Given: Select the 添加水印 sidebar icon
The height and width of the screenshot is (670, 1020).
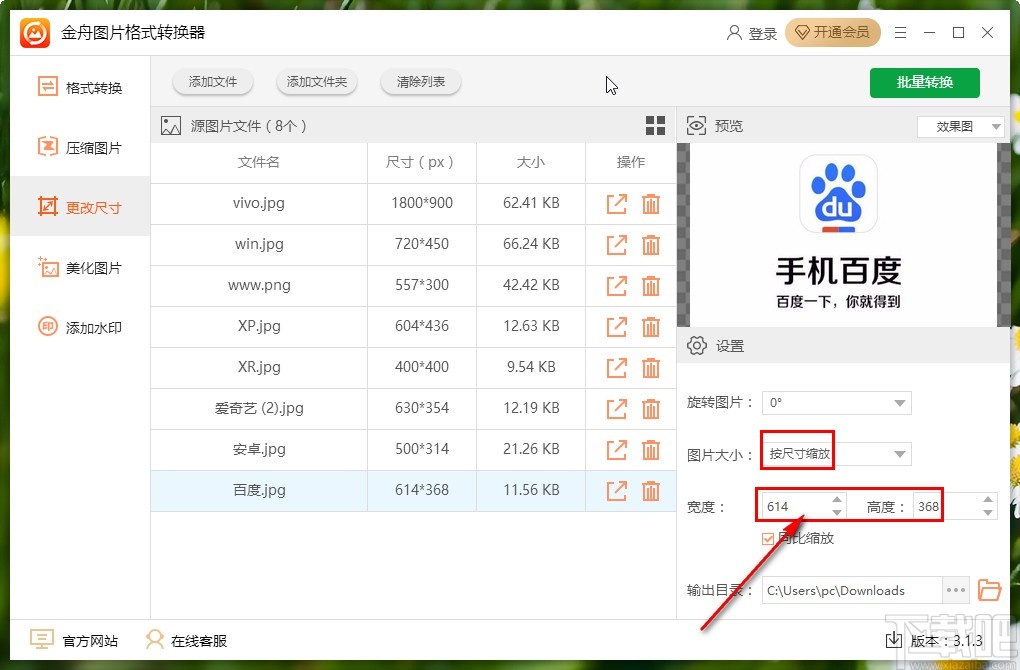Looking at the screenshot, I should click(x=47, y=327).
